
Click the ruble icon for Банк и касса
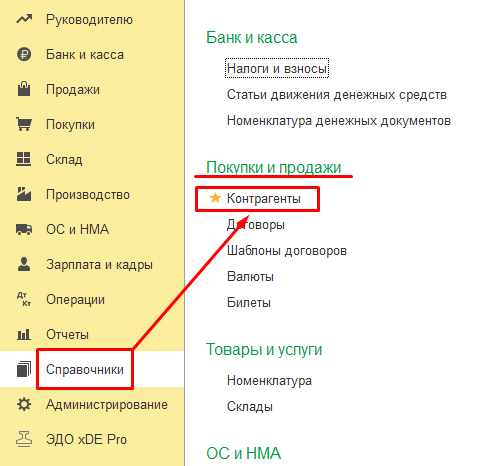24,54
